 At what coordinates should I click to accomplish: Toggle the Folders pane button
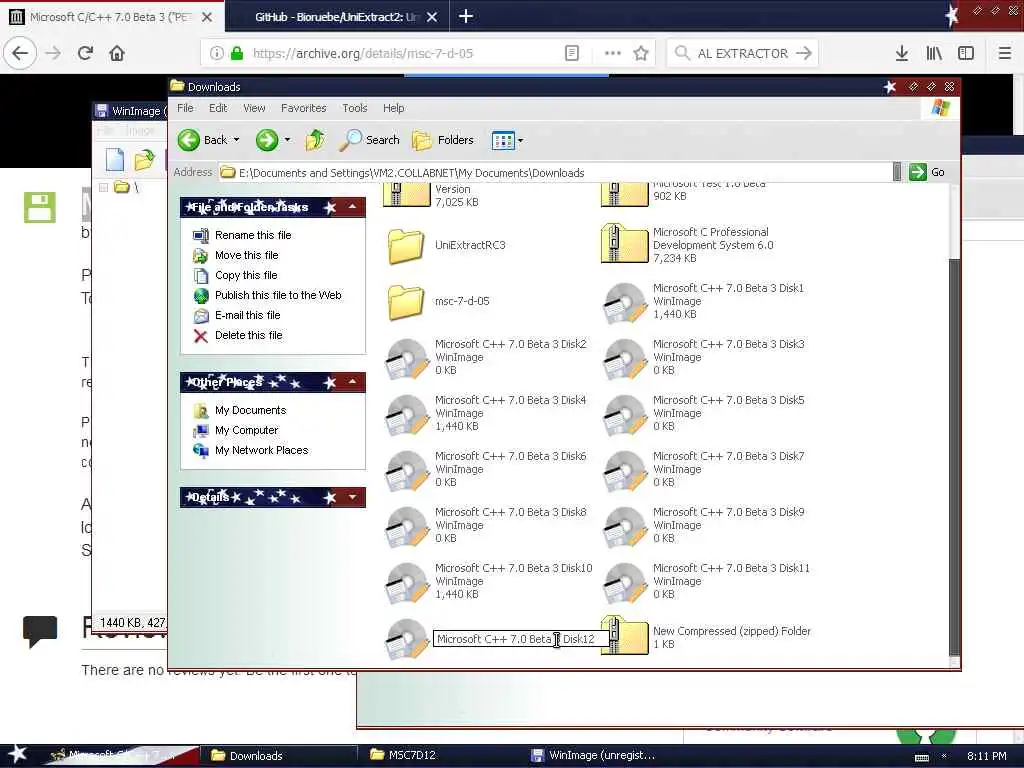click(x=443, y=140)
